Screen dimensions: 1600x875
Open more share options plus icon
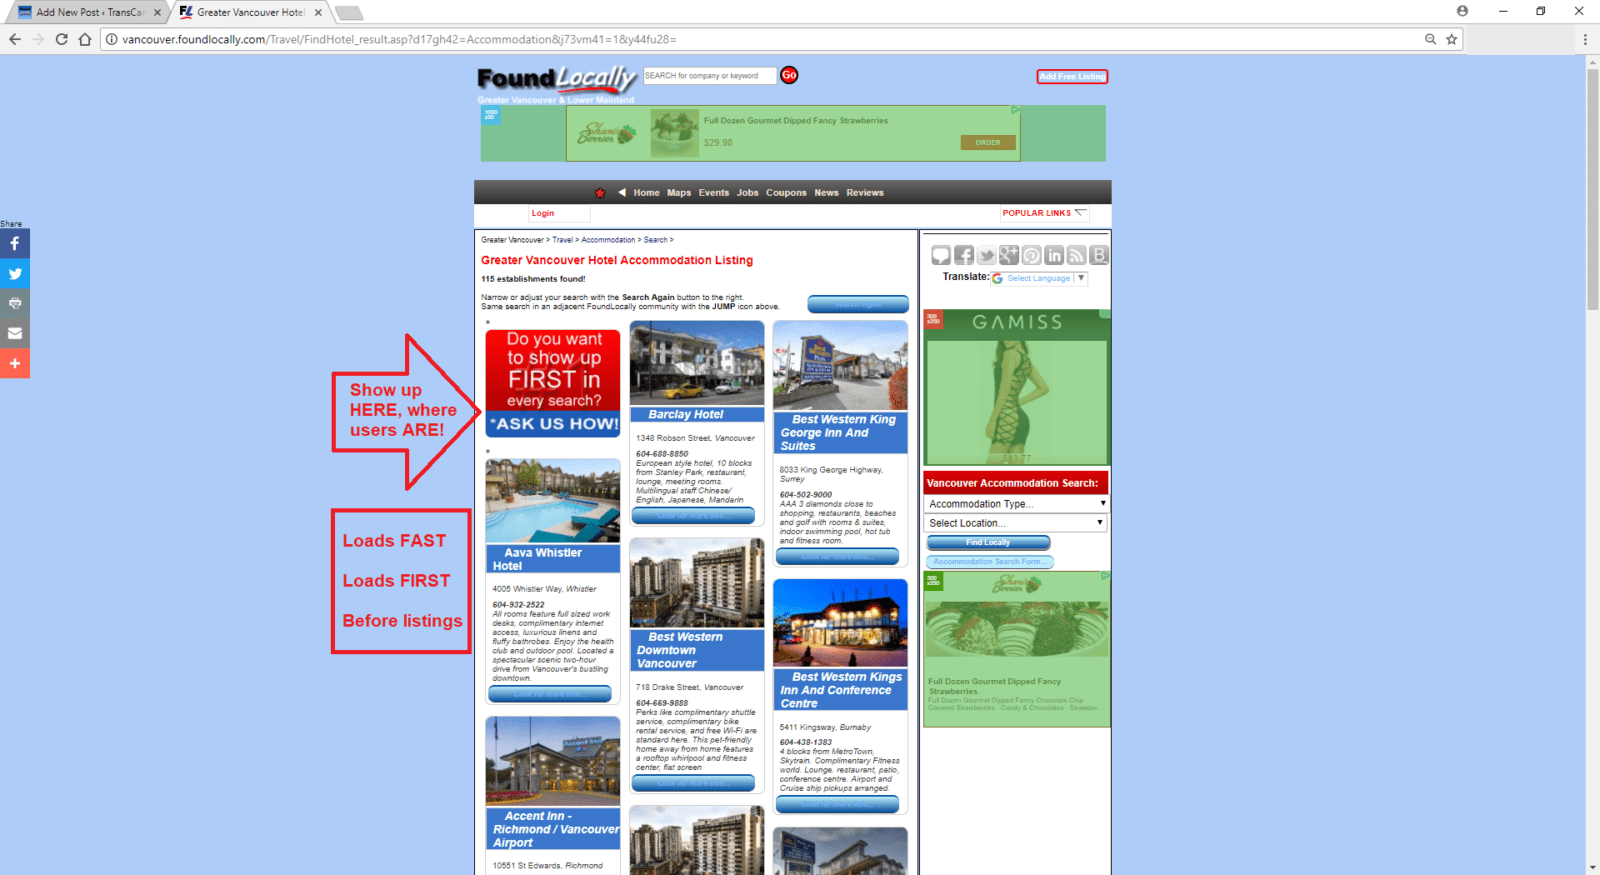pos(15,363)
